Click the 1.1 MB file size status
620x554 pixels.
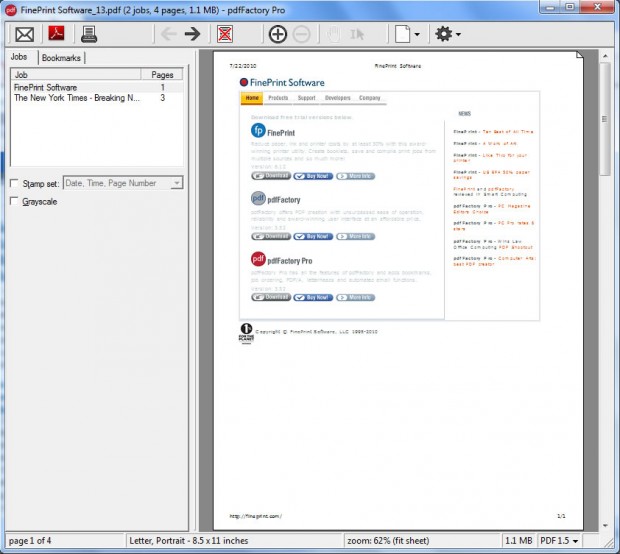point(519,541)
